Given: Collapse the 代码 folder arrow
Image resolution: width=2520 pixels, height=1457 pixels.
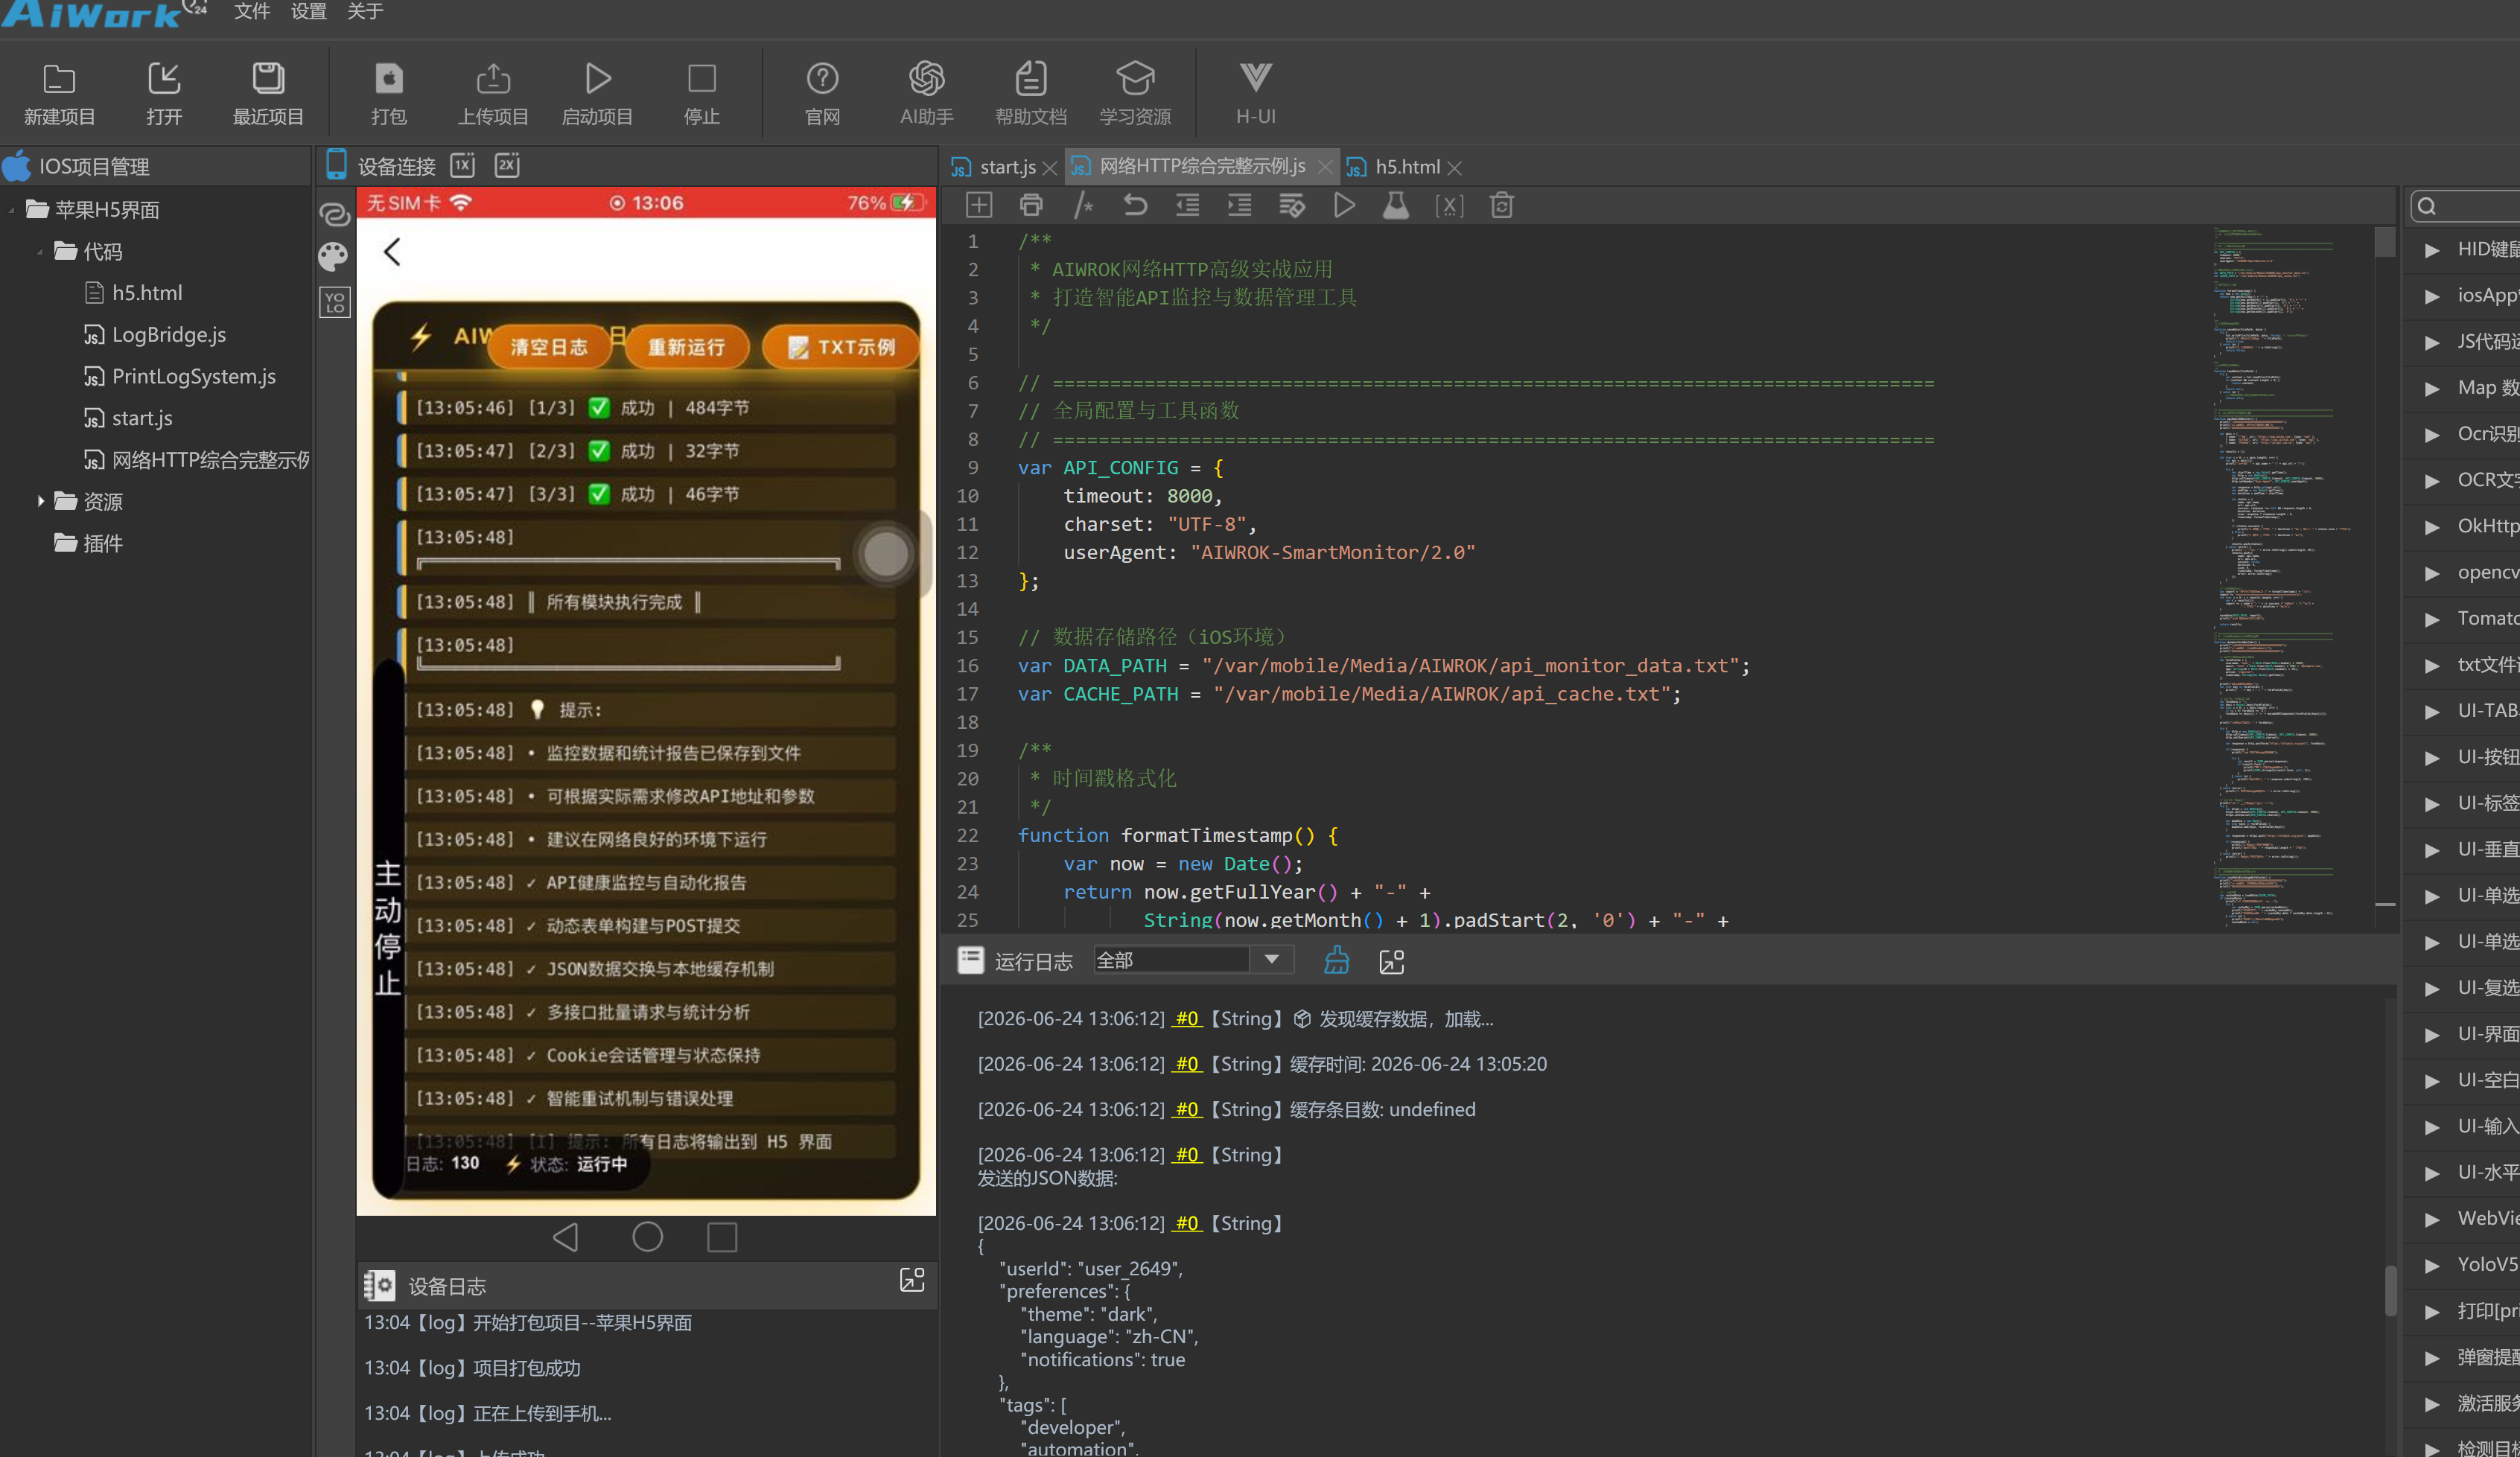Looking at the screenshot, I should pyautogui.click(x=39, y=252).
